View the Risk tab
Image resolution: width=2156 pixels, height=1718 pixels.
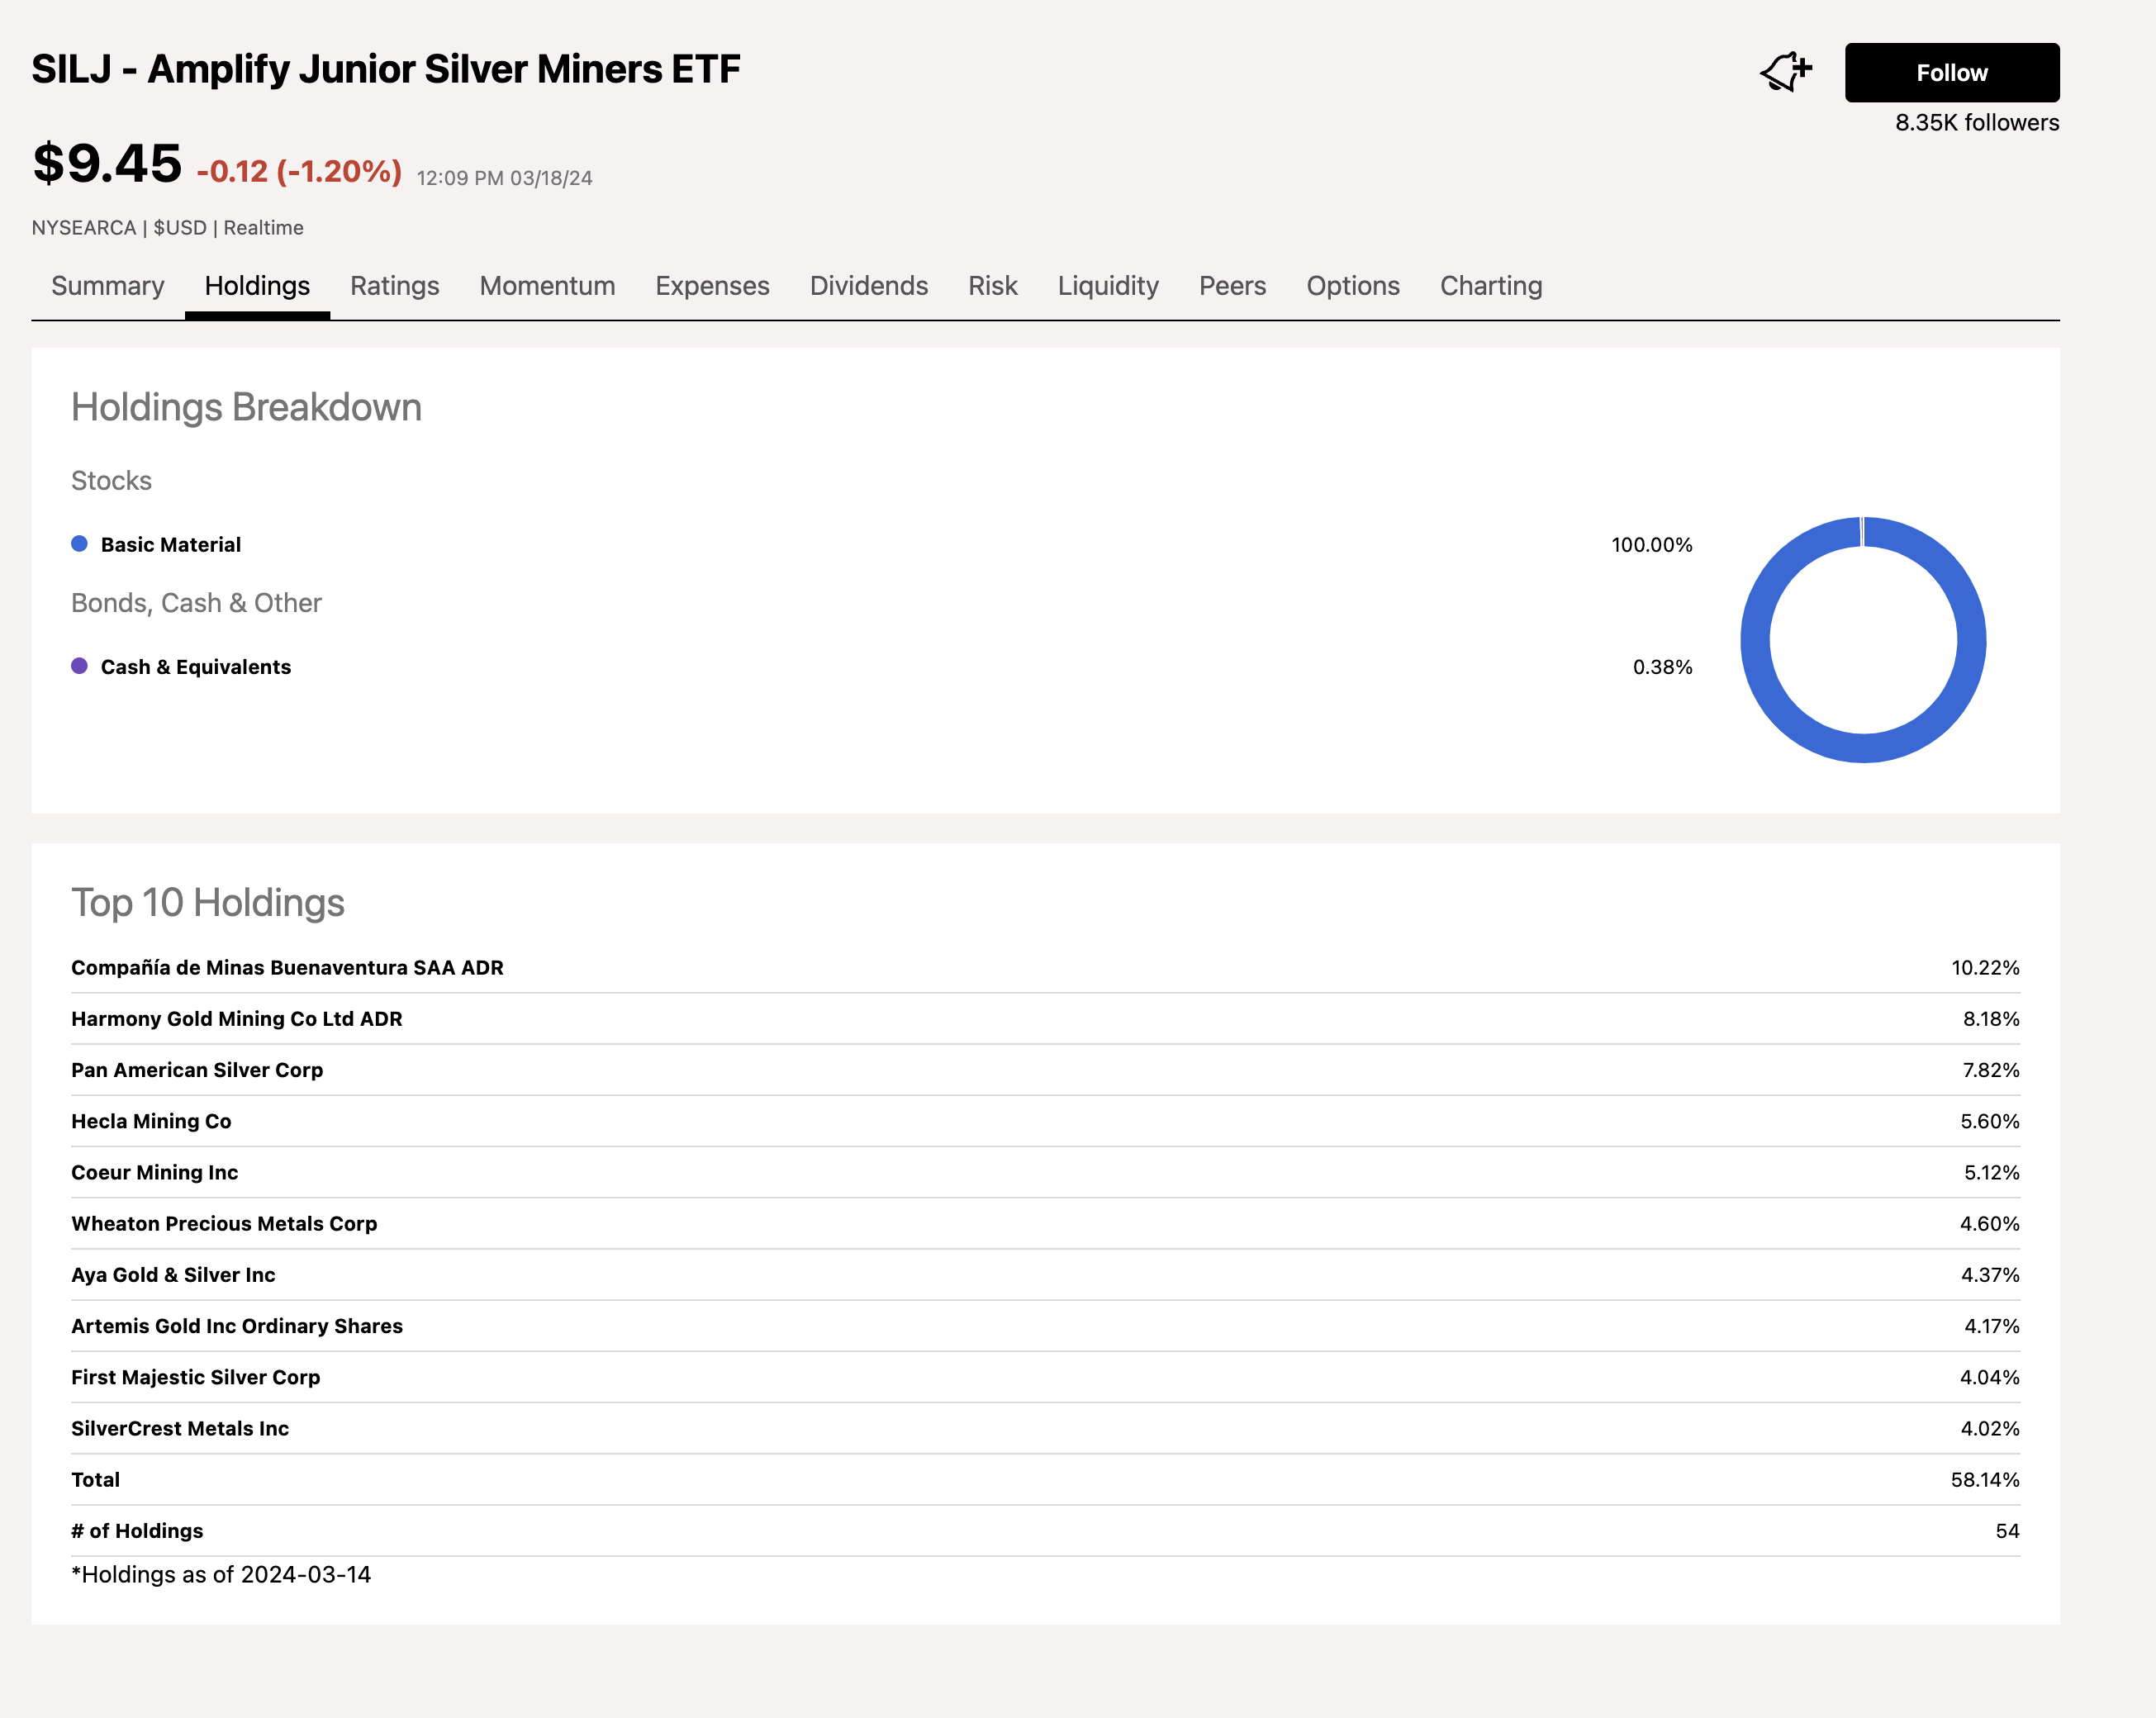[x=992, y=286]
